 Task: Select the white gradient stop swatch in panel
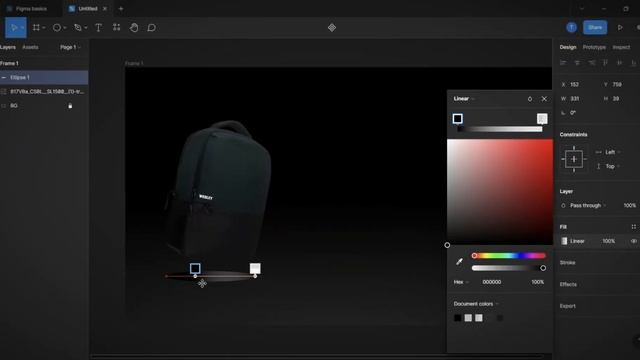[542, 119]
